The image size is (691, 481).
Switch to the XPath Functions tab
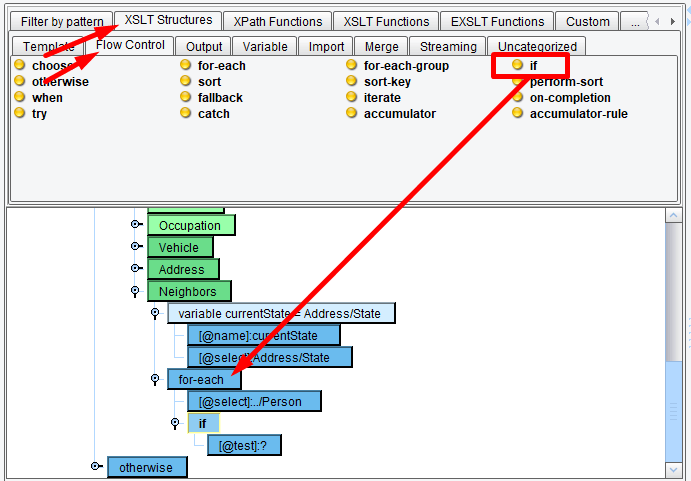pos(278,21)
